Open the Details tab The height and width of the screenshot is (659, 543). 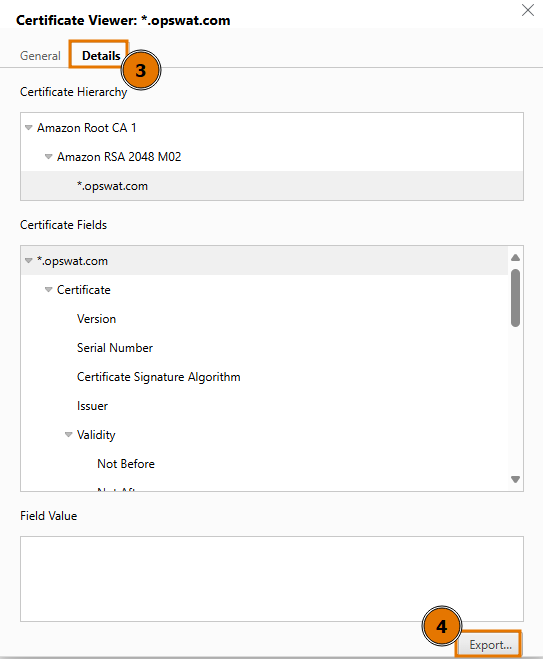click(x=101, y=55)
